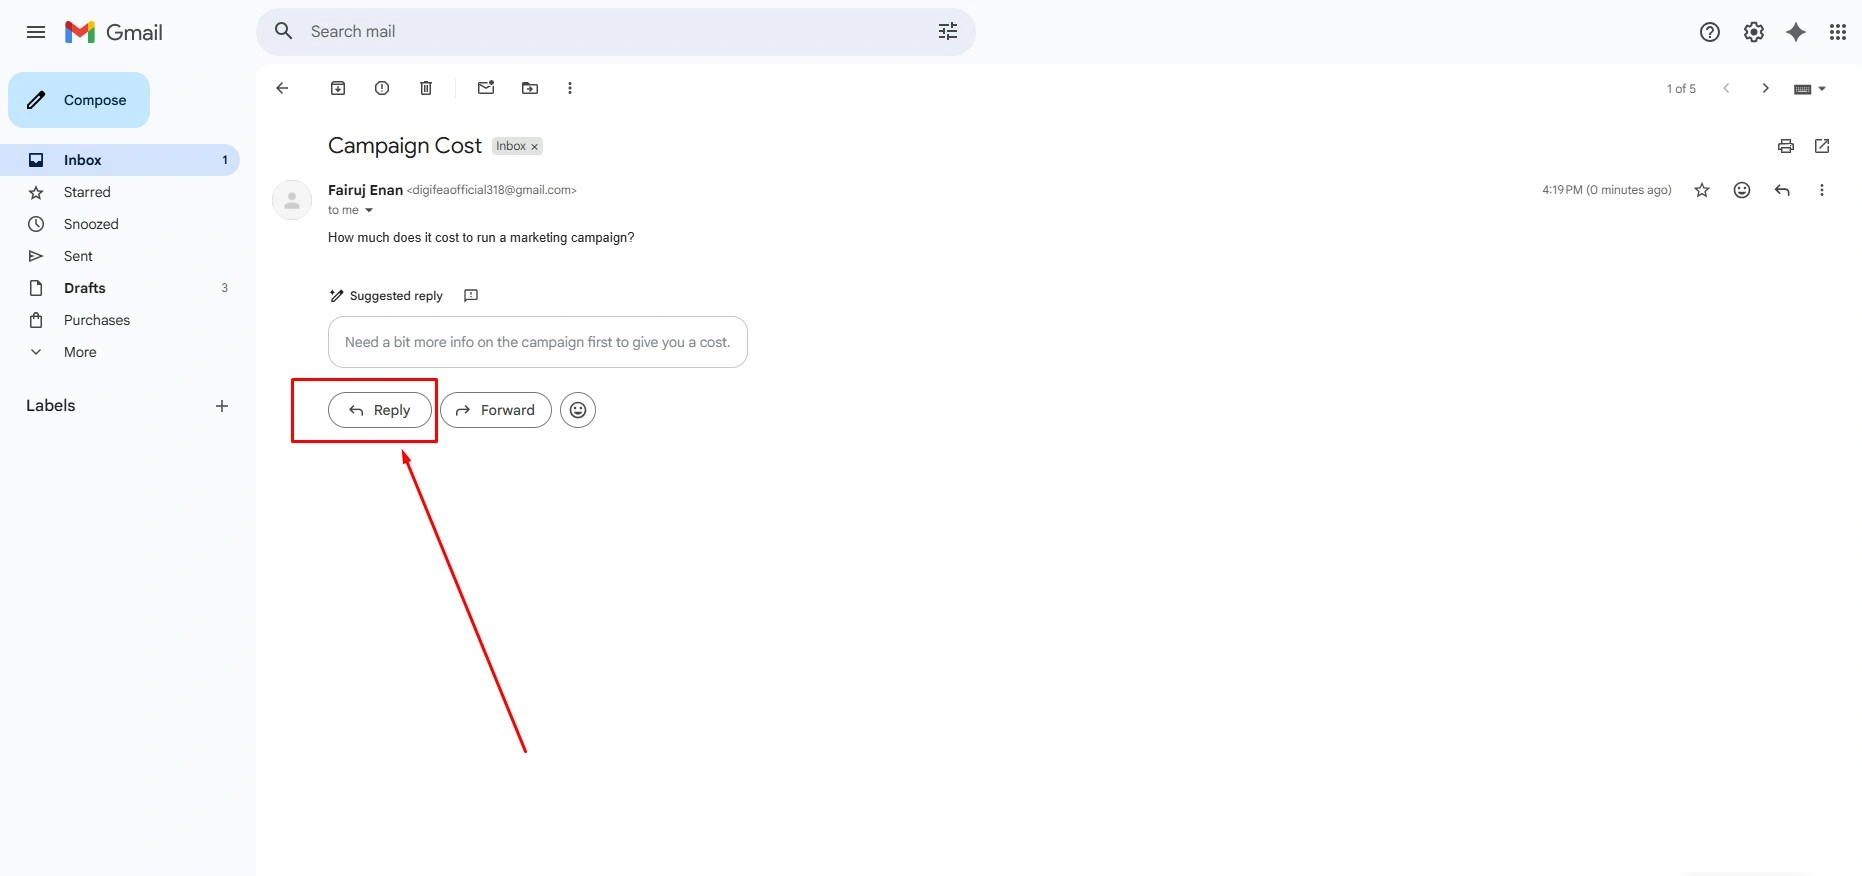Click the header reply arrow icon
This screenshot has height=876, width=1862.
click(1782, 190)
